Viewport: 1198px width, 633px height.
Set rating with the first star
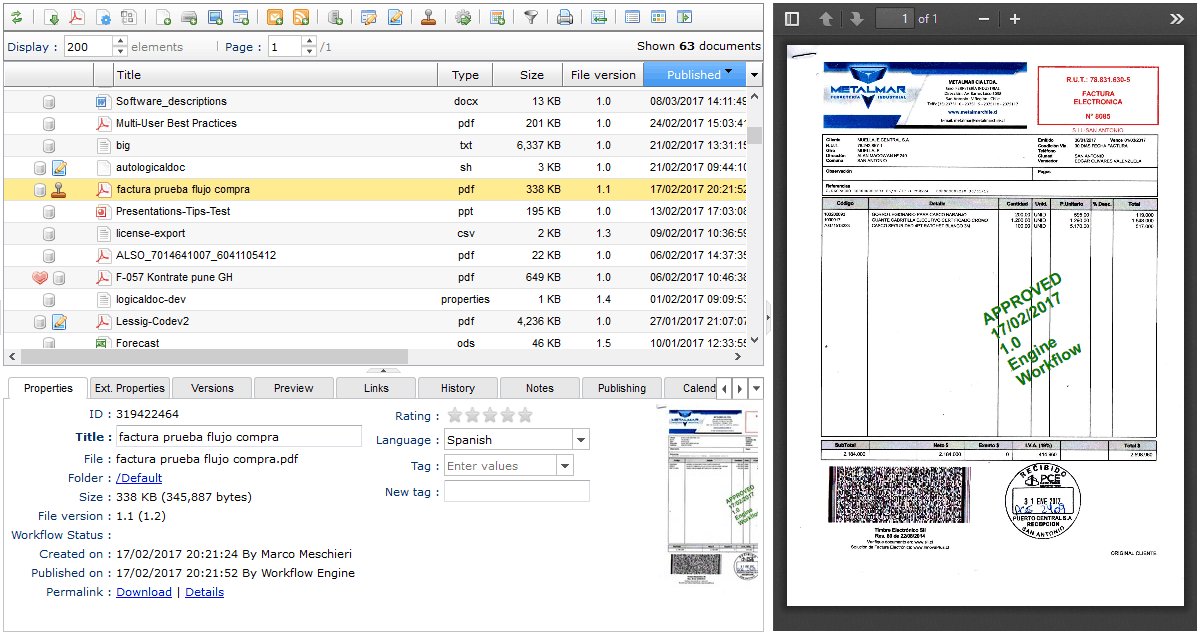coord(455,415)
